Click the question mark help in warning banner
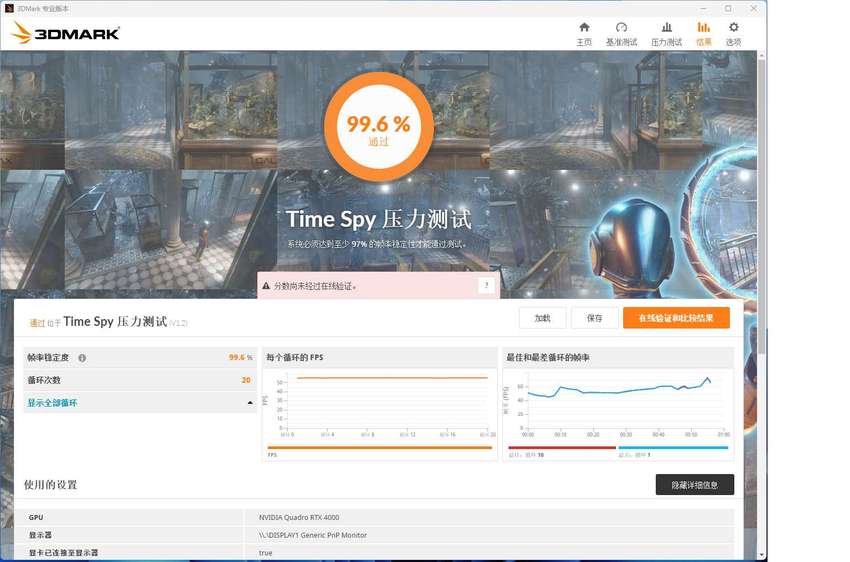This screenshot has width=850, height=562. [486, 285]
